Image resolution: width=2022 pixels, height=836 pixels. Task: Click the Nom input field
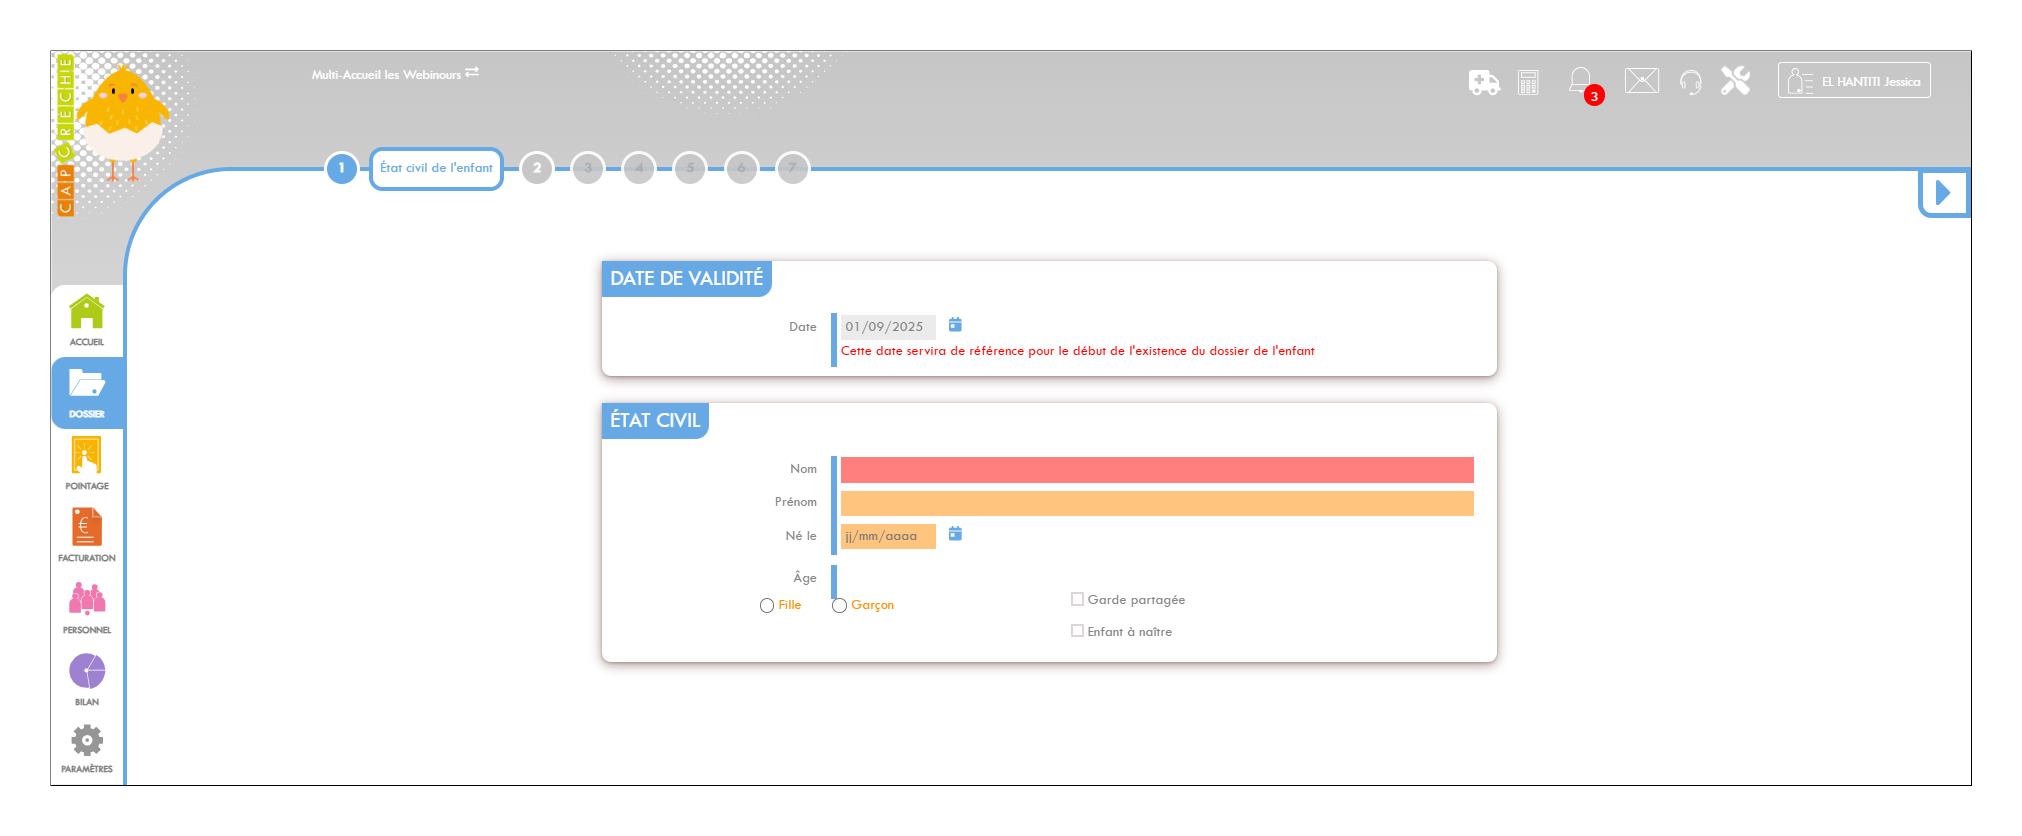click(1156, 470)
